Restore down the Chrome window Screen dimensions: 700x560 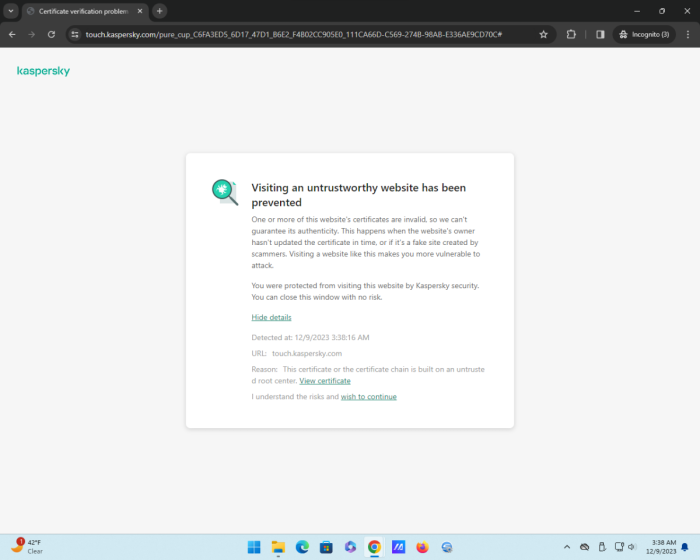[x=662, y=11]
